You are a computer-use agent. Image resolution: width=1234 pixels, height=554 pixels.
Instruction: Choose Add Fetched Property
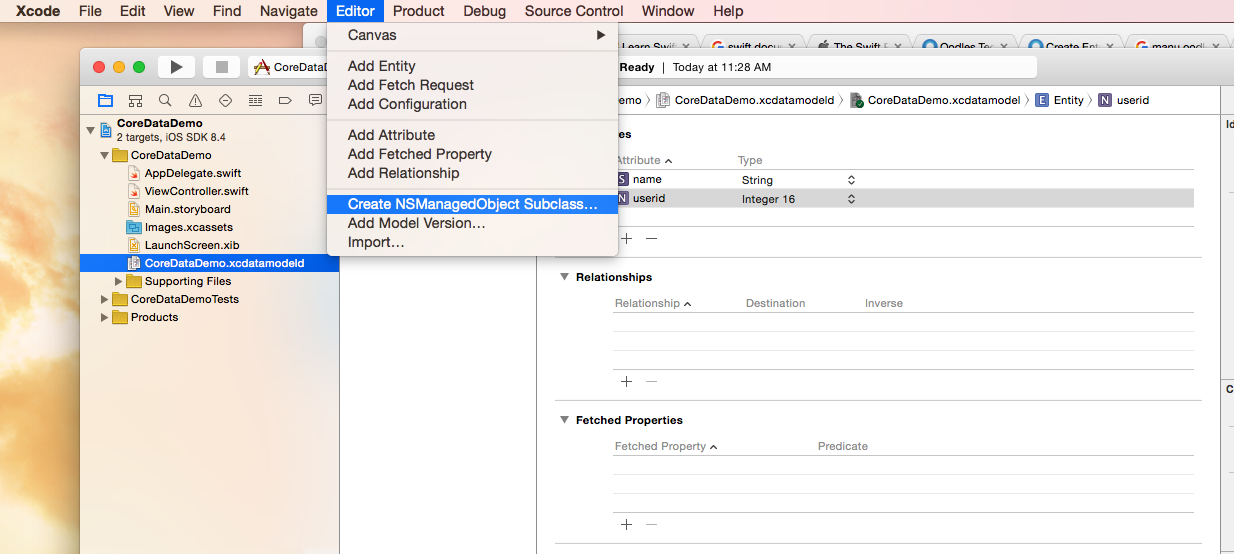473,154
